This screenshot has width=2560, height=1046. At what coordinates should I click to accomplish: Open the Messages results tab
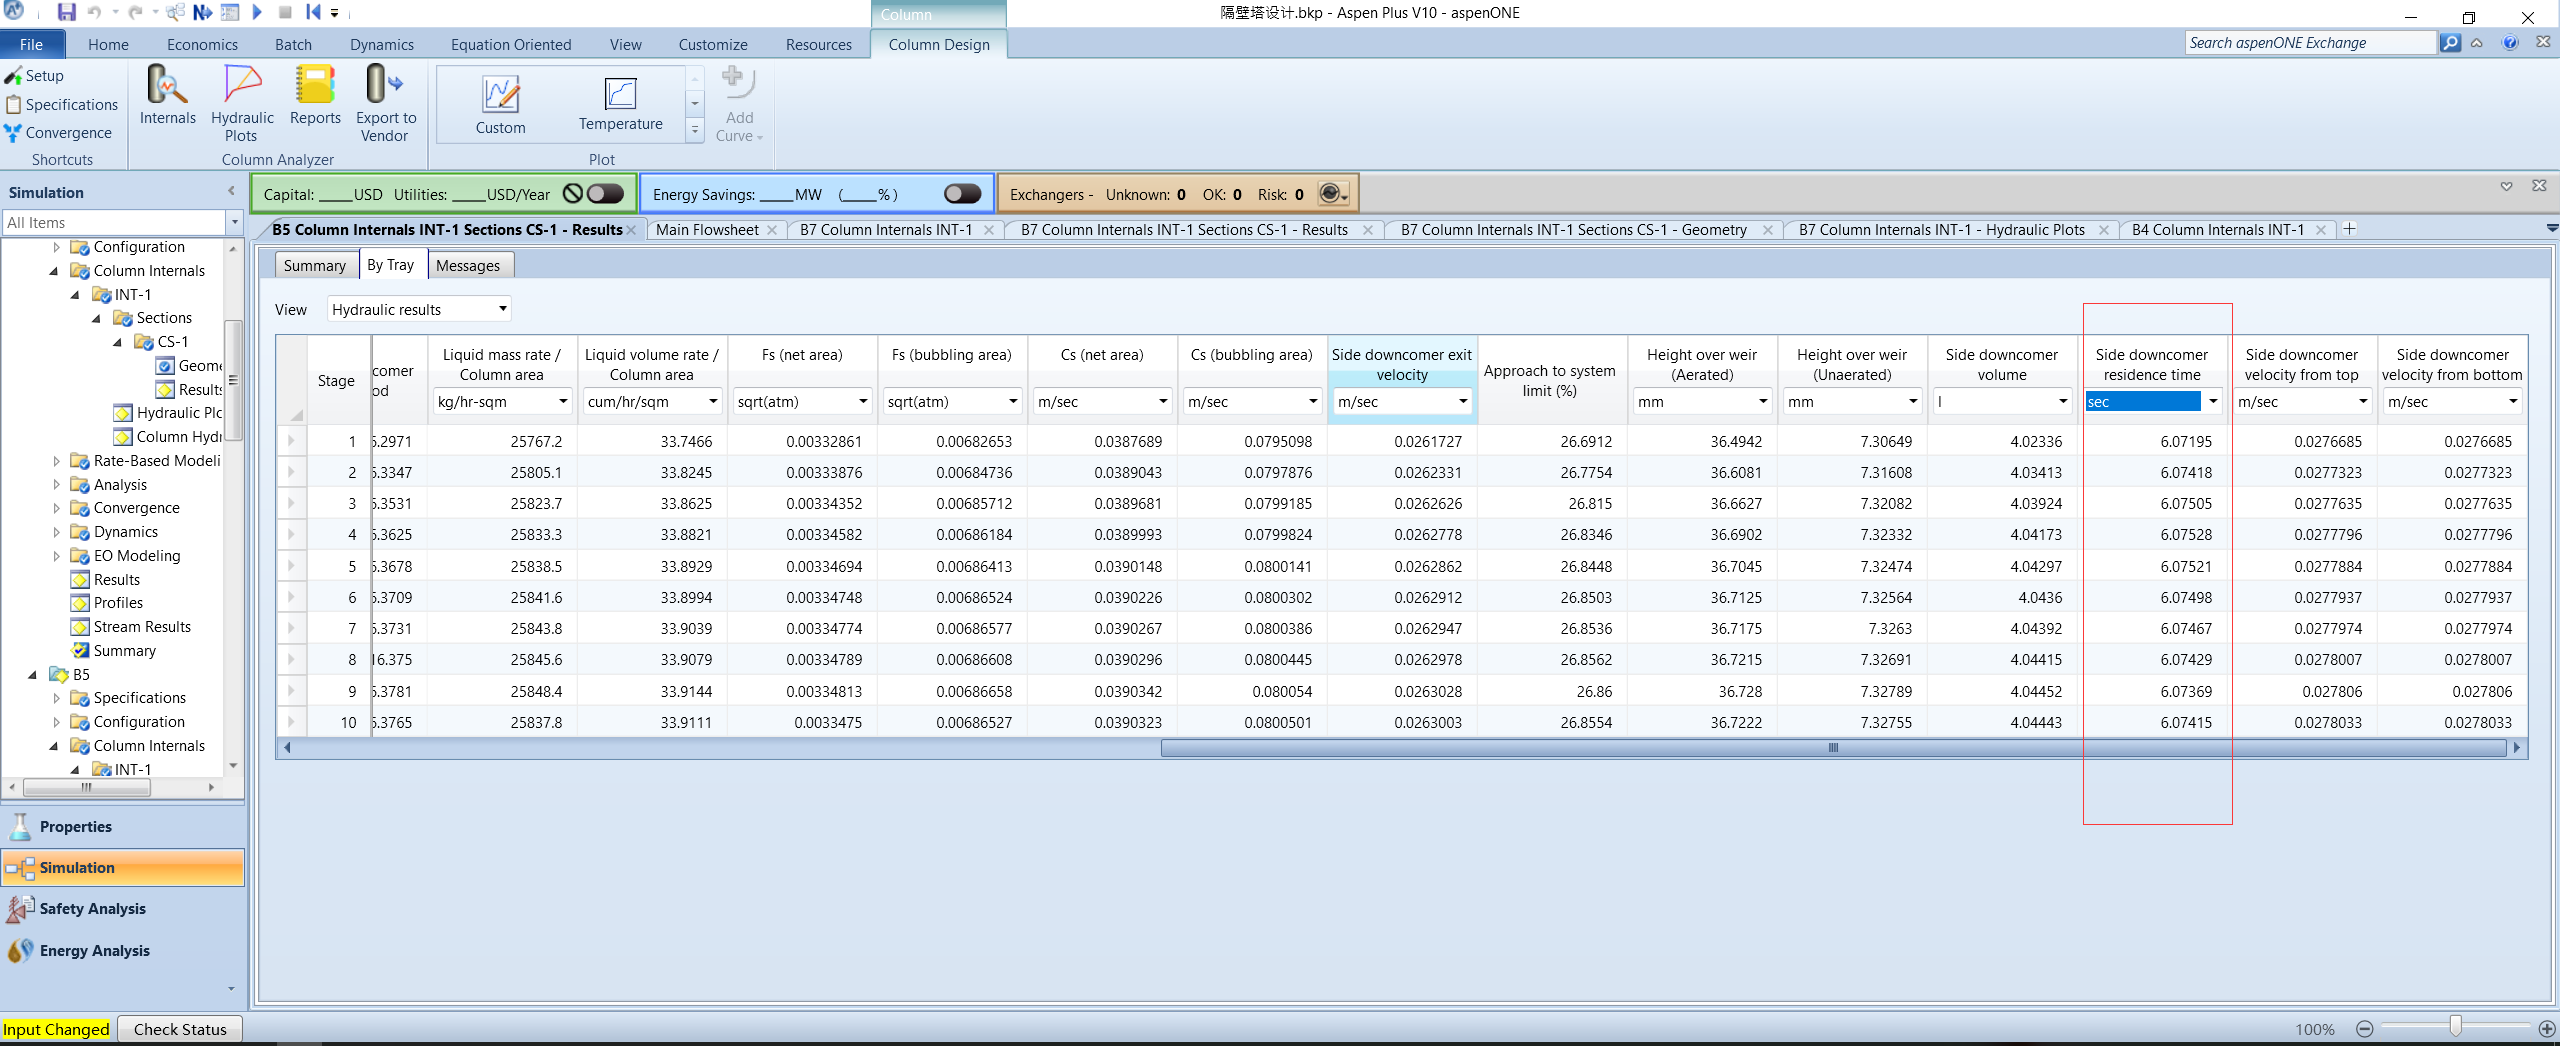(x=468, y=265)
